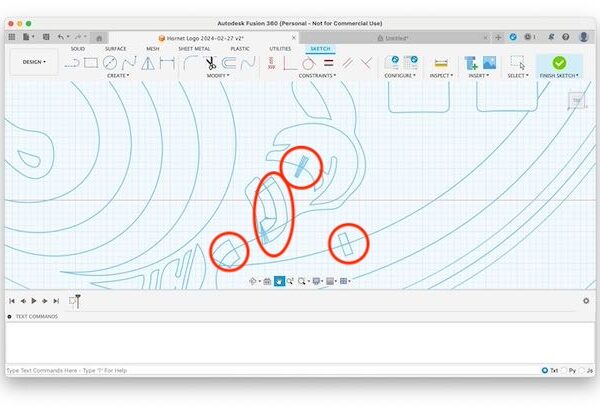Collapse the TEXT COMMANDS panel
This screenshot has width=600, height=410.
[x=10, y=317]
